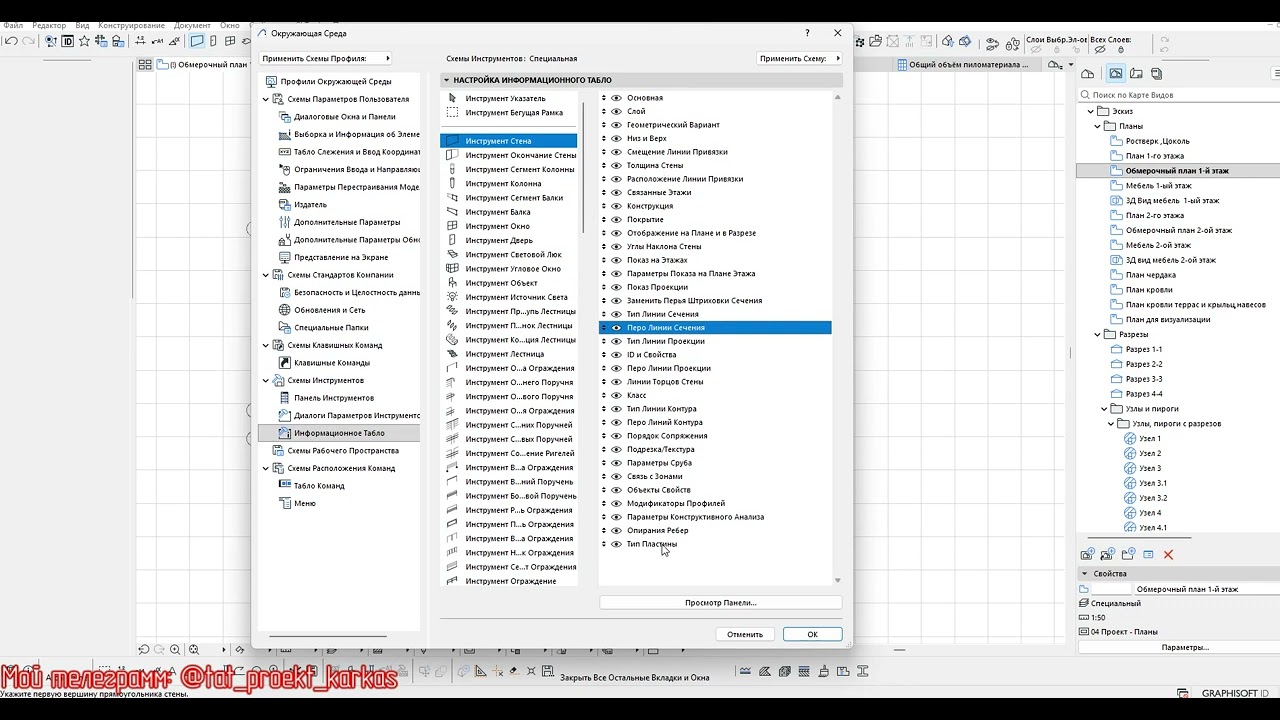Click the Инструмент Дверь door icon
This screenshot has height=720, width=1280.
pos(452,240)
